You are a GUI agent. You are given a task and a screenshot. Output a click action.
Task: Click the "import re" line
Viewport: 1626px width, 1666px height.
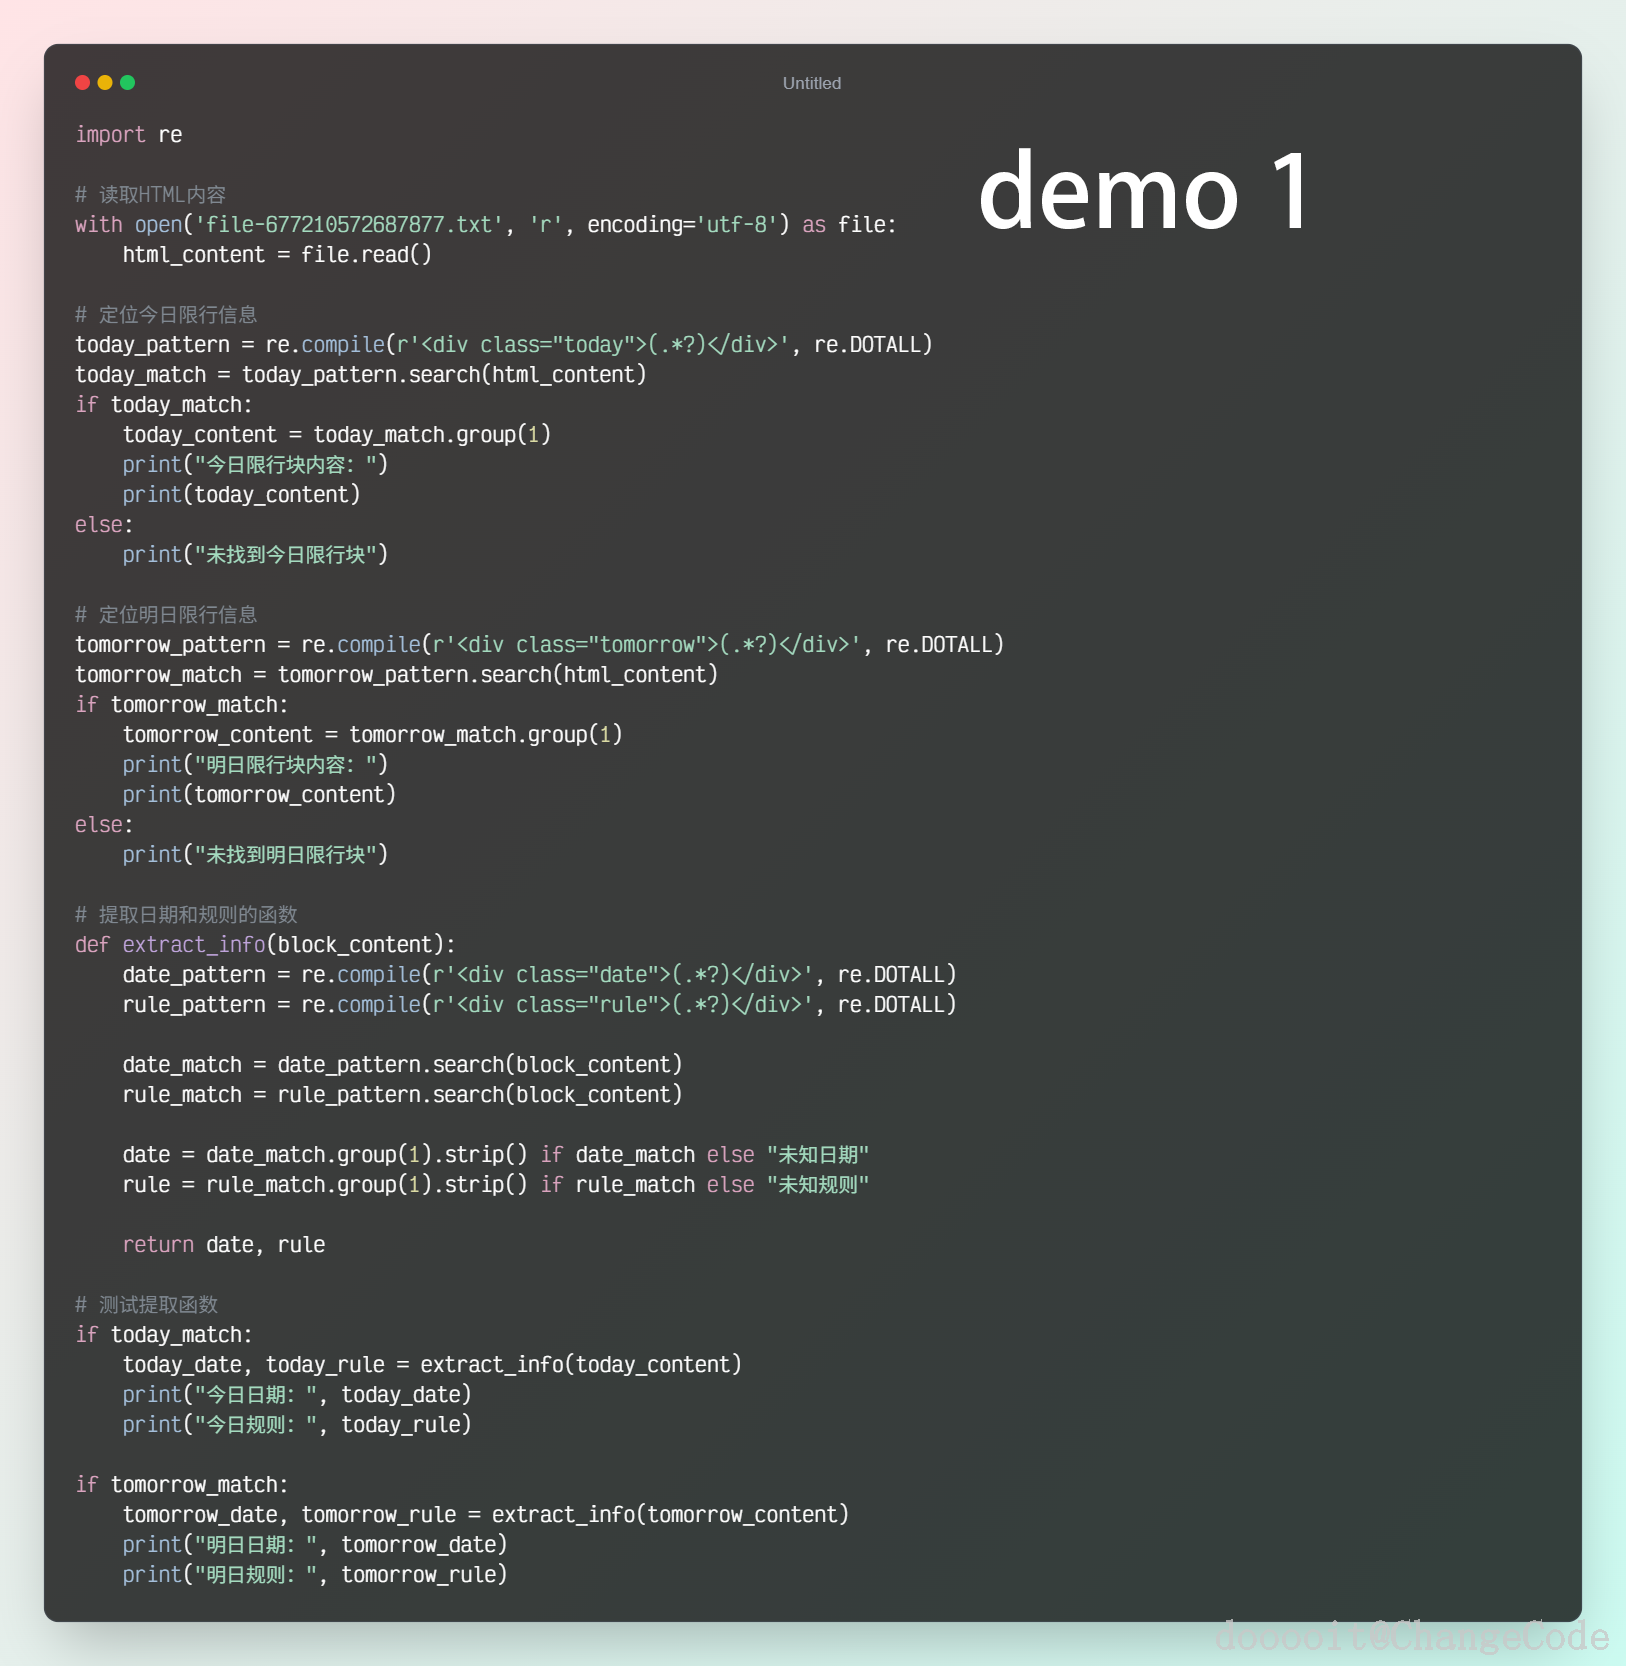tap(129, 135)
